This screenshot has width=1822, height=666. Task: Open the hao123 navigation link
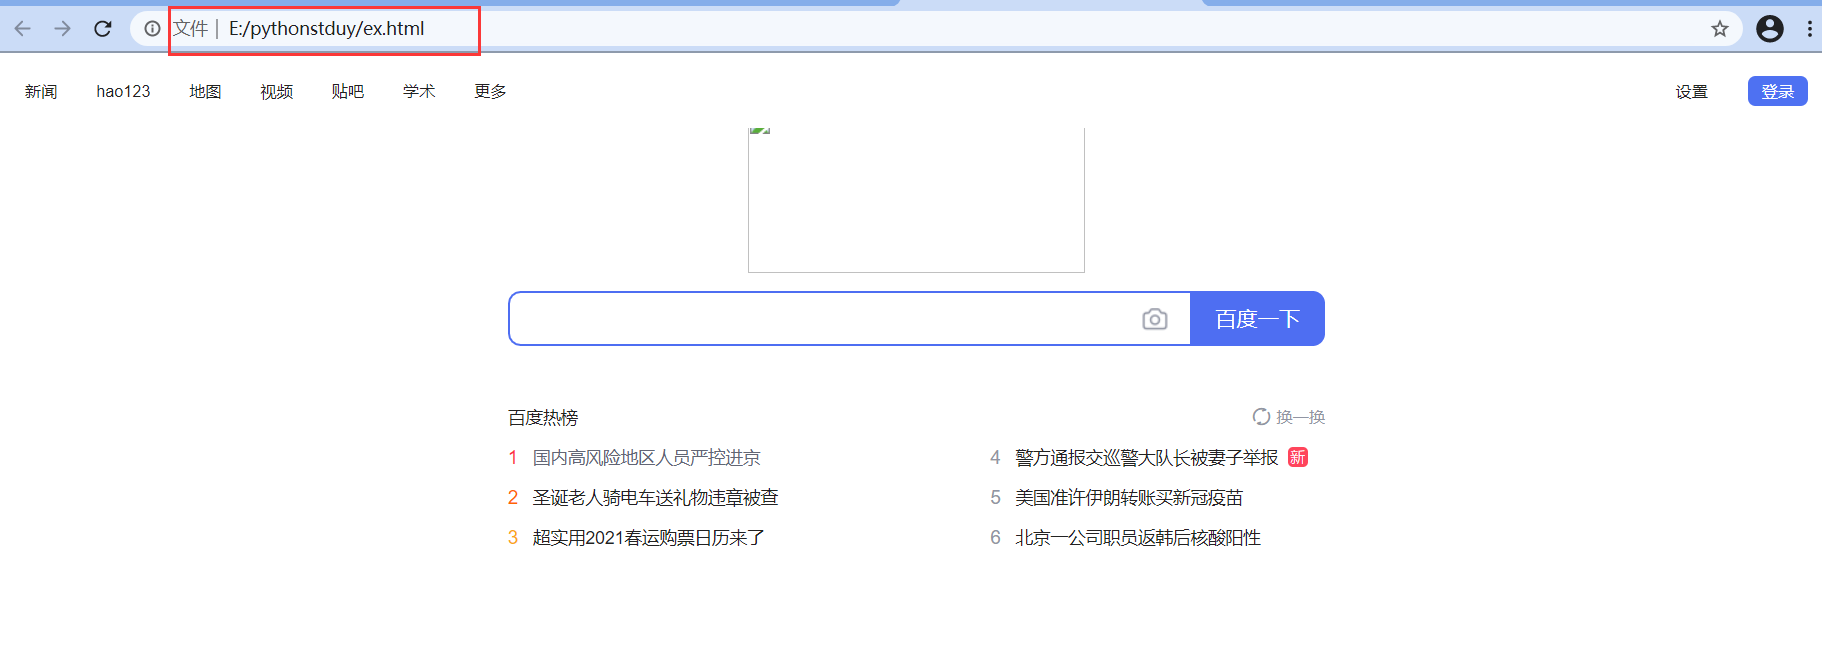(123, 91)
